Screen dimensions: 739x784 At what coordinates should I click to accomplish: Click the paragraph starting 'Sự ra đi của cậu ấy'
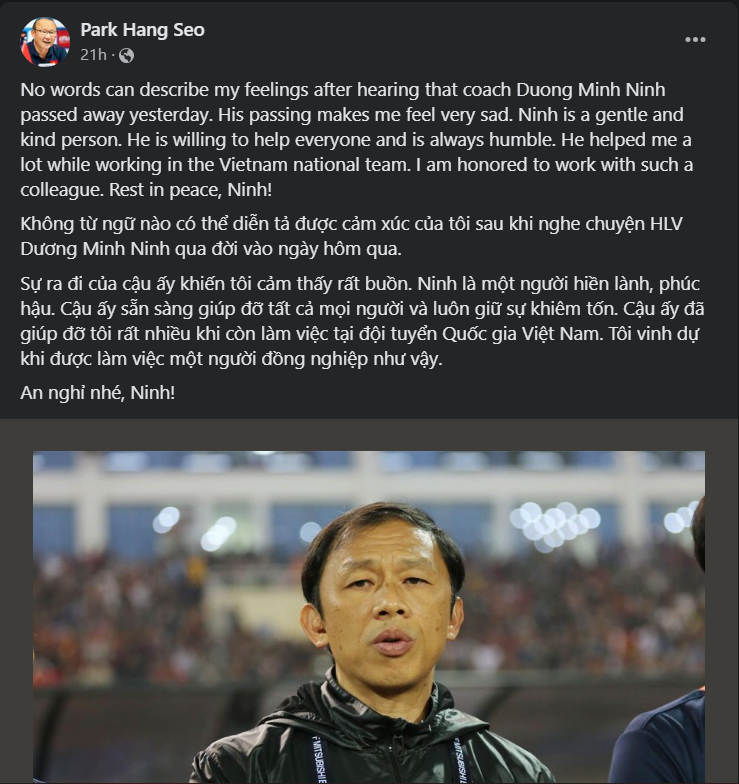click(362, 321)
